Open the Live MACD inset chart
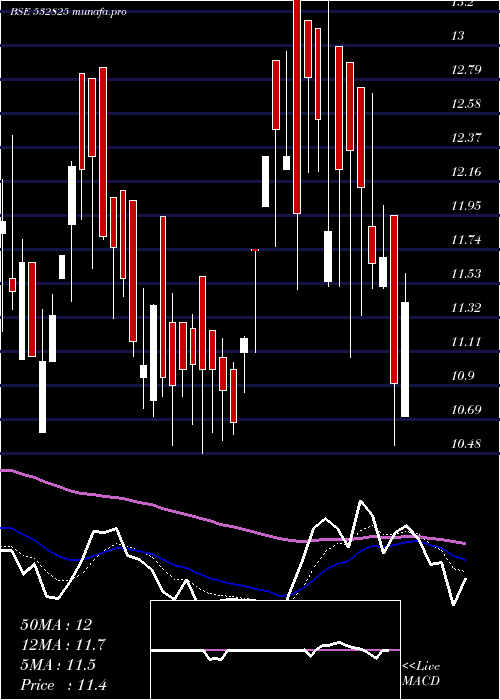 click(x=275, y=650)
